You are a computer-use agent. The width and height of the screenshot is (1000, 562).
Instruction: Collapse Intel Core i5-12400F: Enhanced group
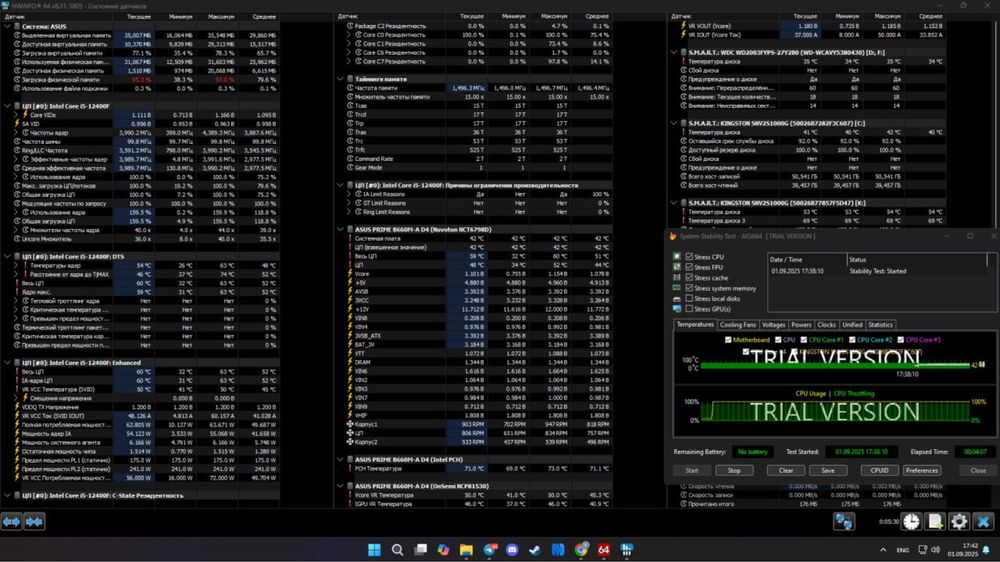coord(8,362)
